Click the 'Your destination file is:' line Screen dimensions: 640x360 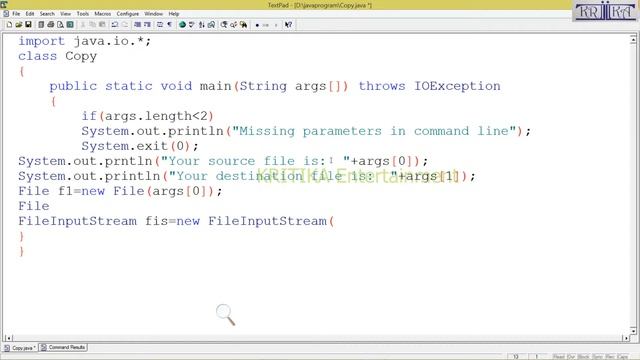[247, 176]
